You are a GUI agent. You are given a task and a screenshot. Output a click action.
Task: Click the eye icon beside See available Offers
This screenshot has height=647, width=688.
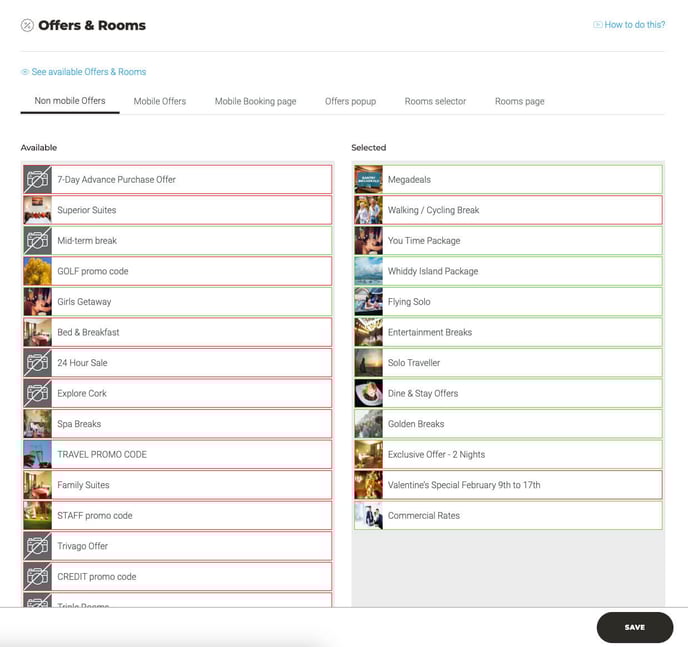pyautogui.click(x=25, y=72)
